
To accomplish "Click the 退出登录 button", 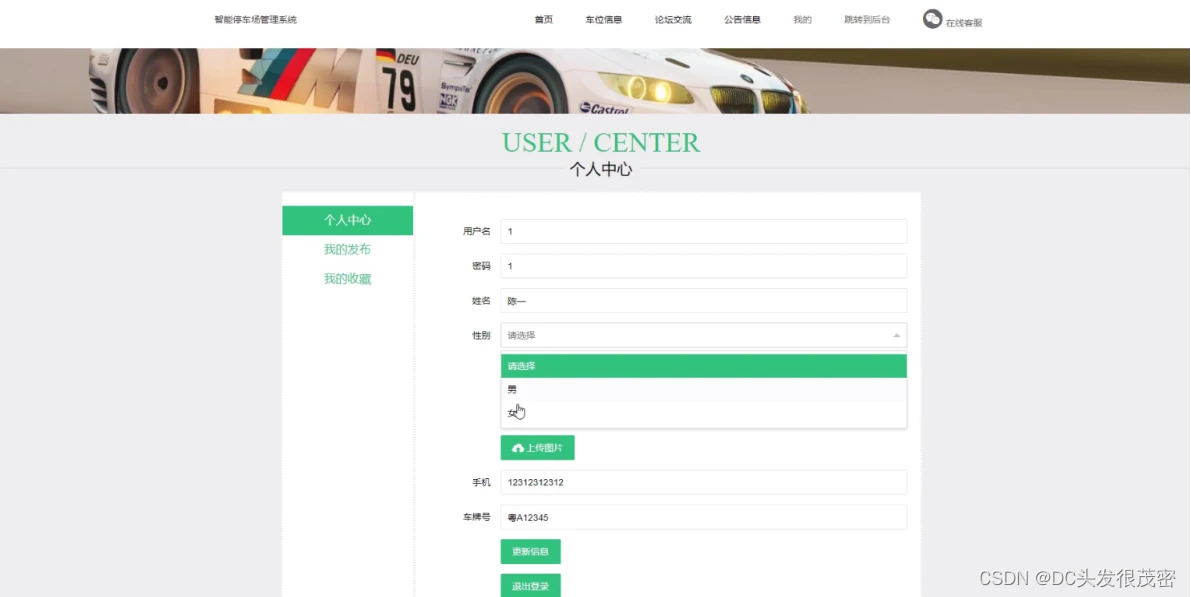I will click(x=530, y=586).
